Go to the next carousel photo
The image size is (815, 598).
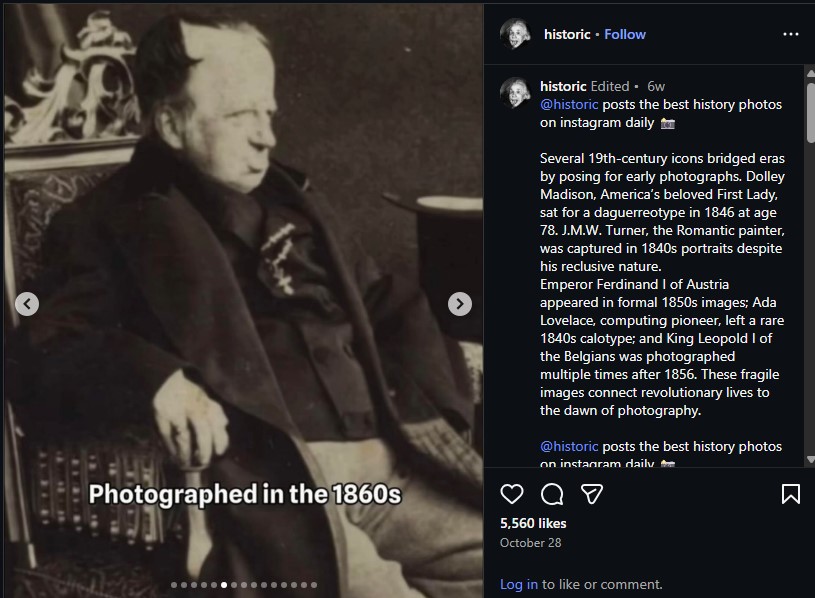click(459, 304)
